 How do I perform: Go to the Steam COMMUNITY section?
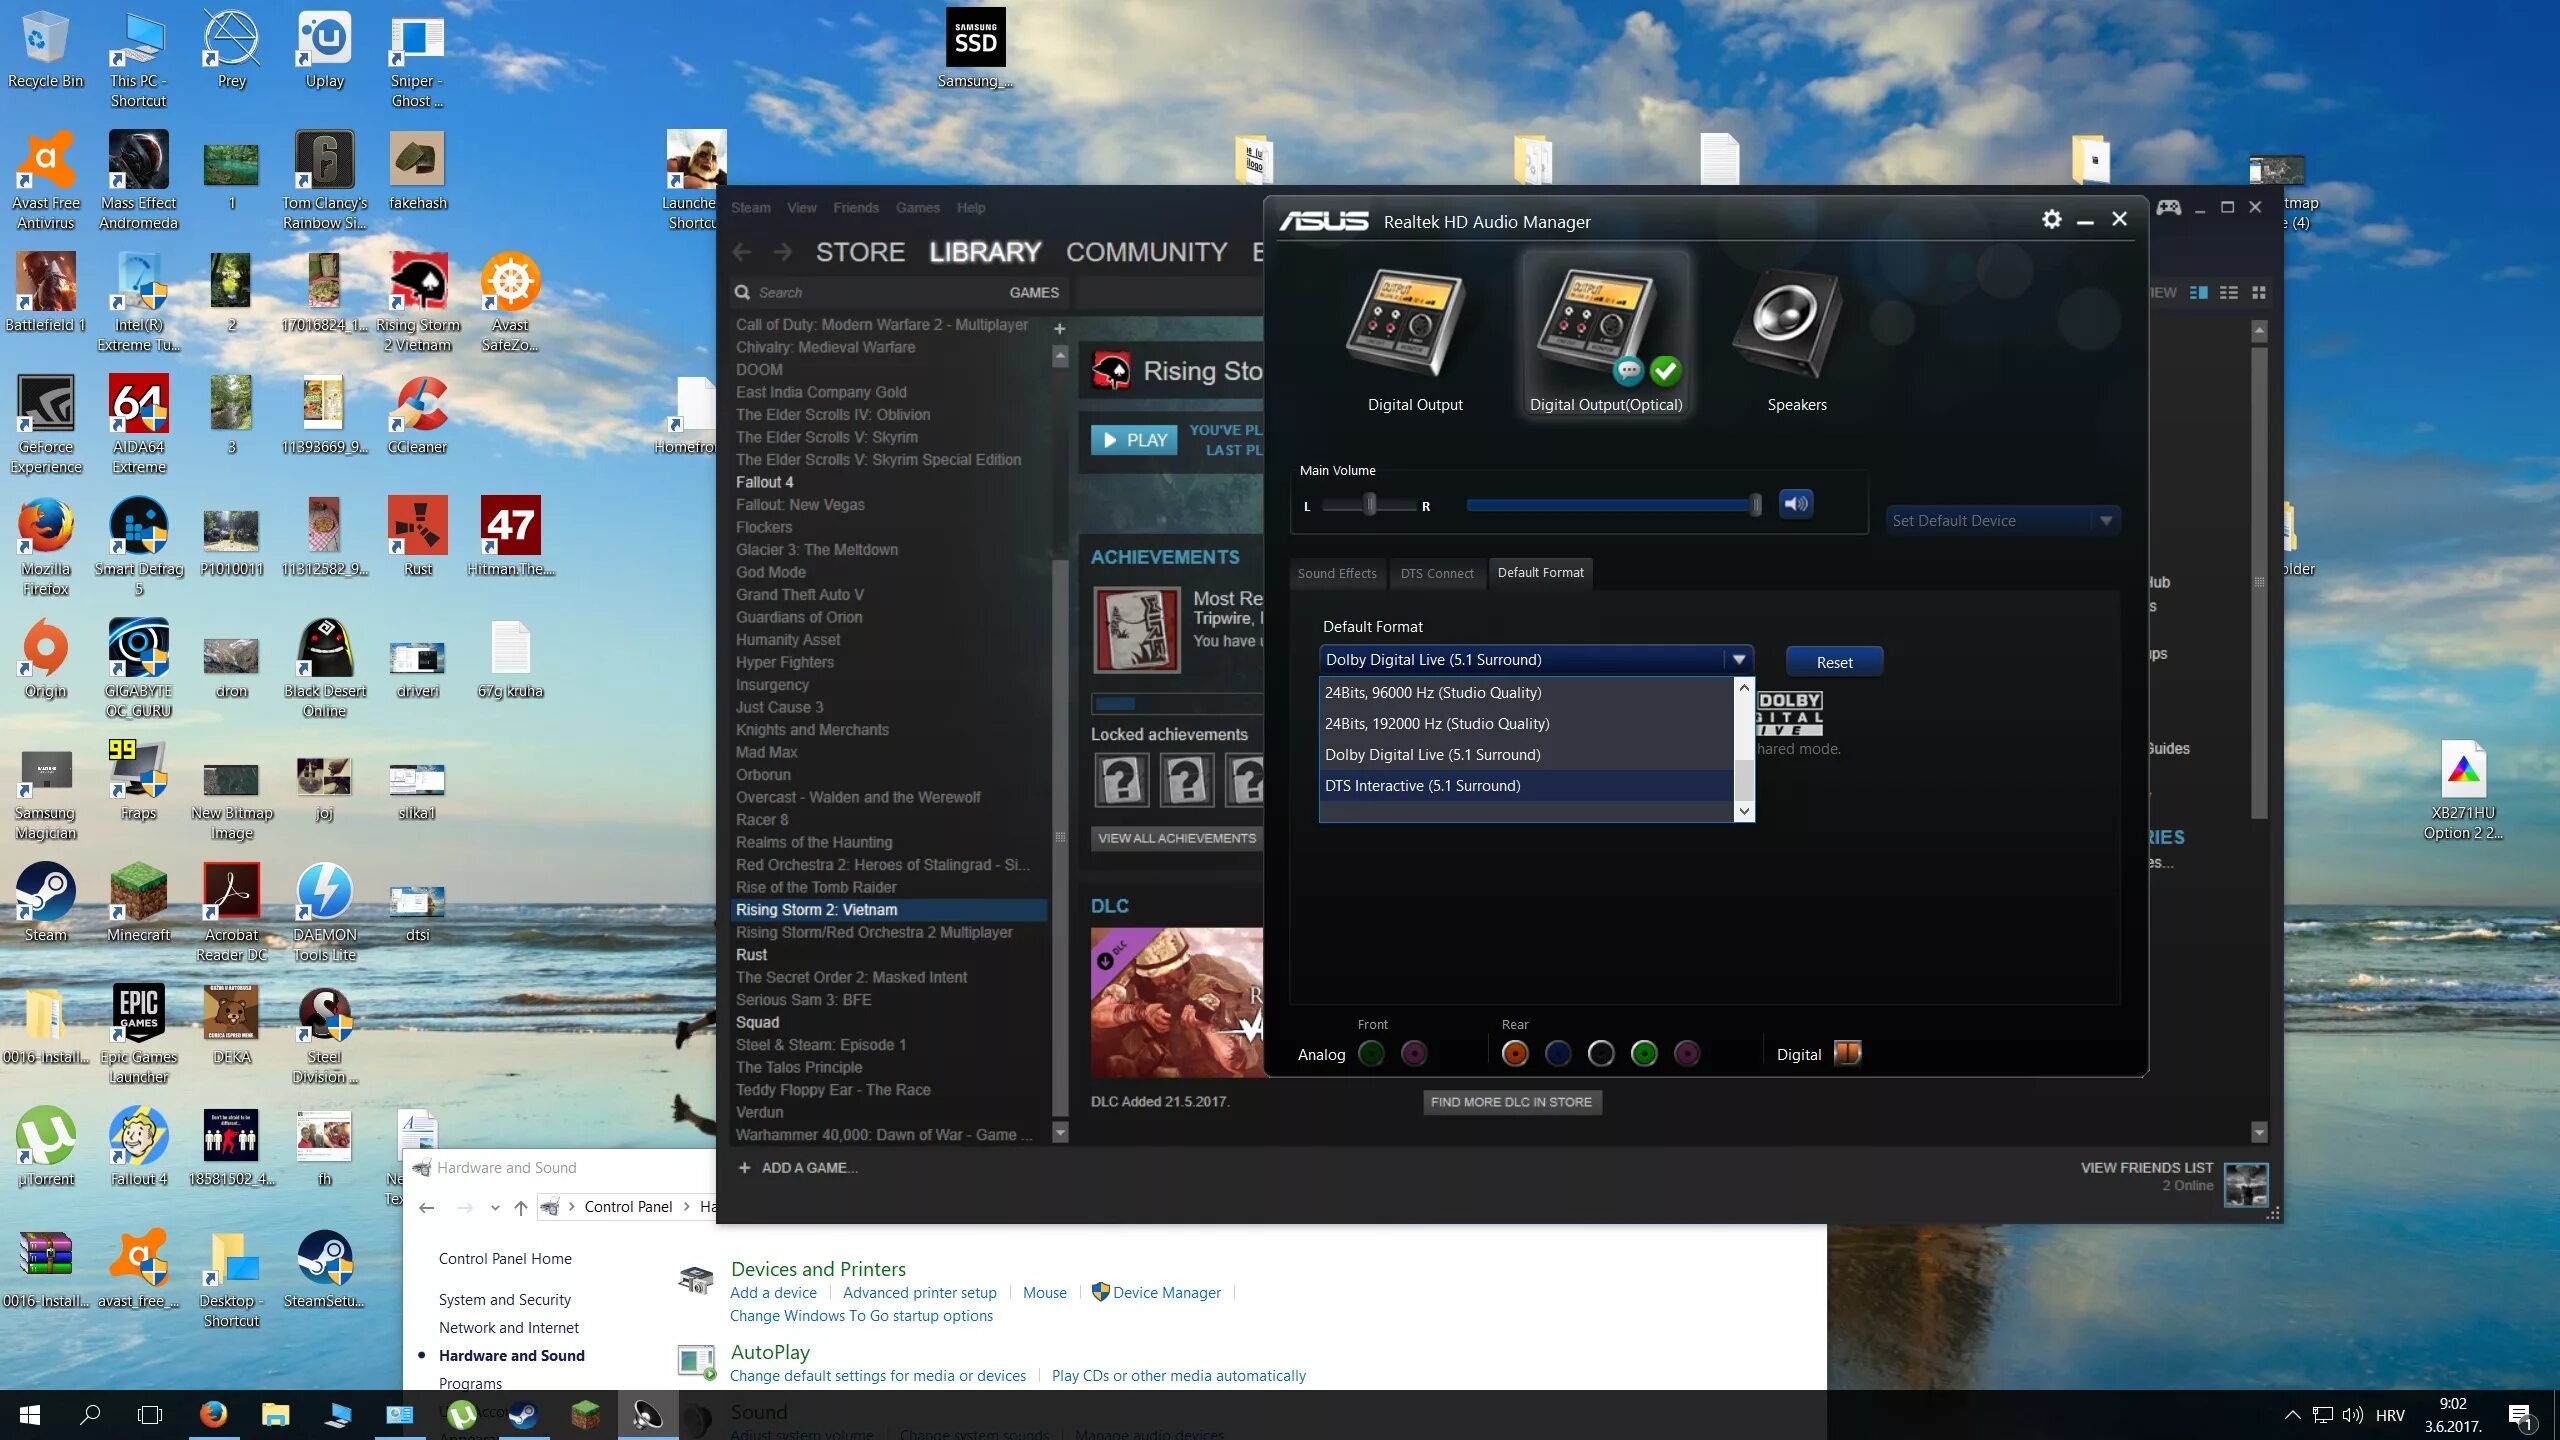click(x=1146, y=252)
